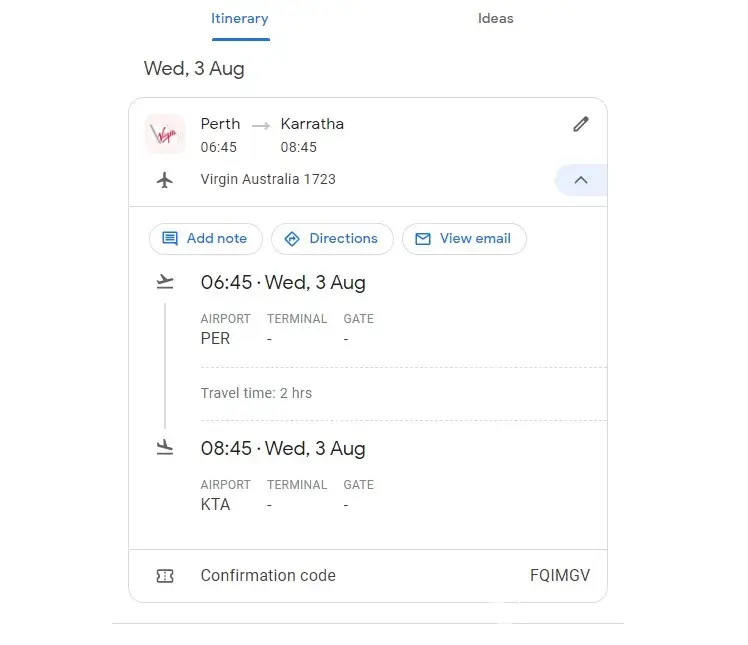Viewport: 748px width, 645px height.
Task: Click the Perth departure city text
Action: [220, 124]
